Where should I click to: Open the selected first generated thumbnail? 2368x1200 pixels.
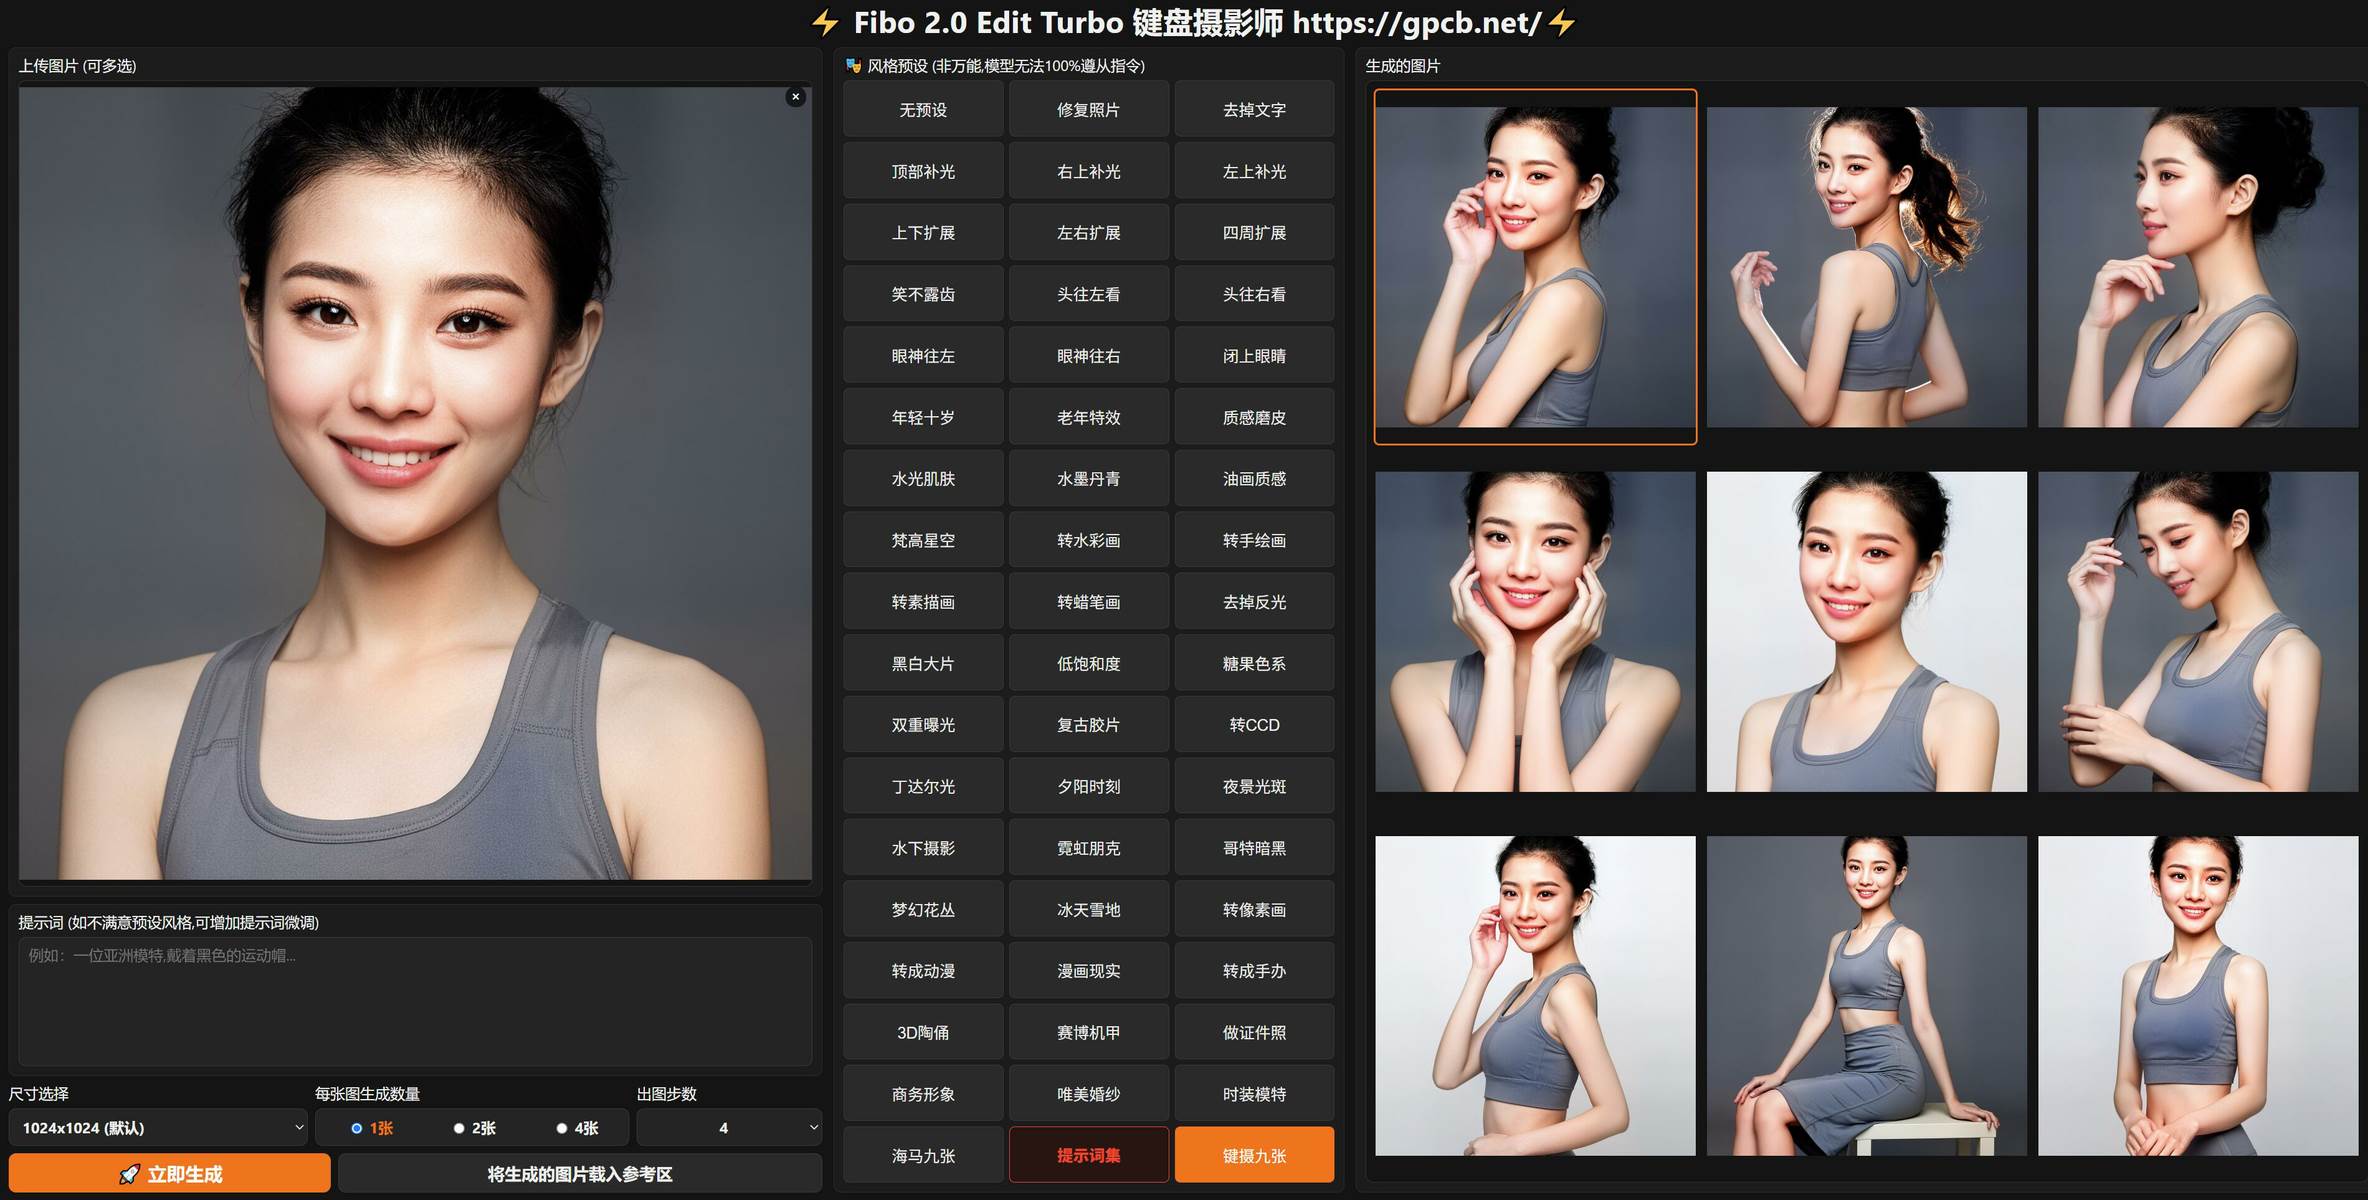(x=1535, y=267)
